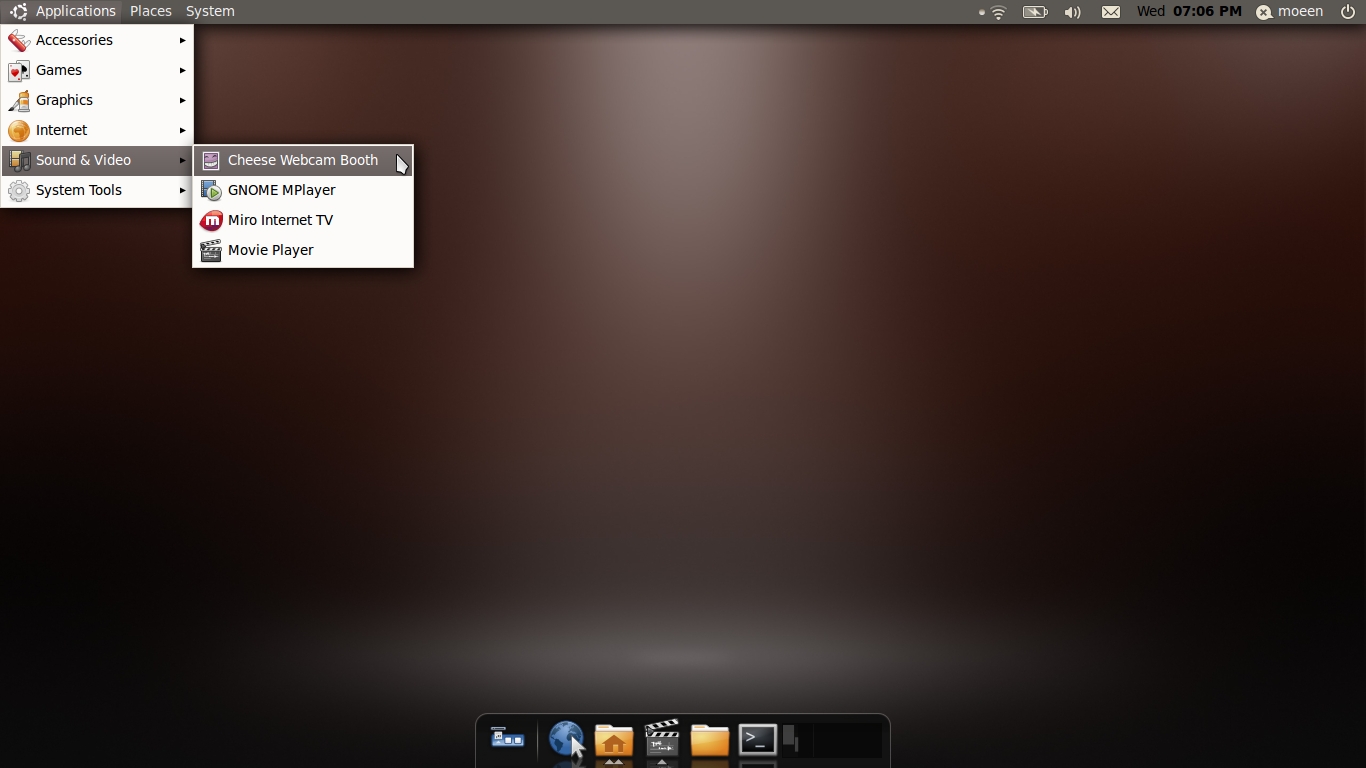1366x768 pixels.
Task: Expand the Games submenu
Action: click(x=97, y=70)
